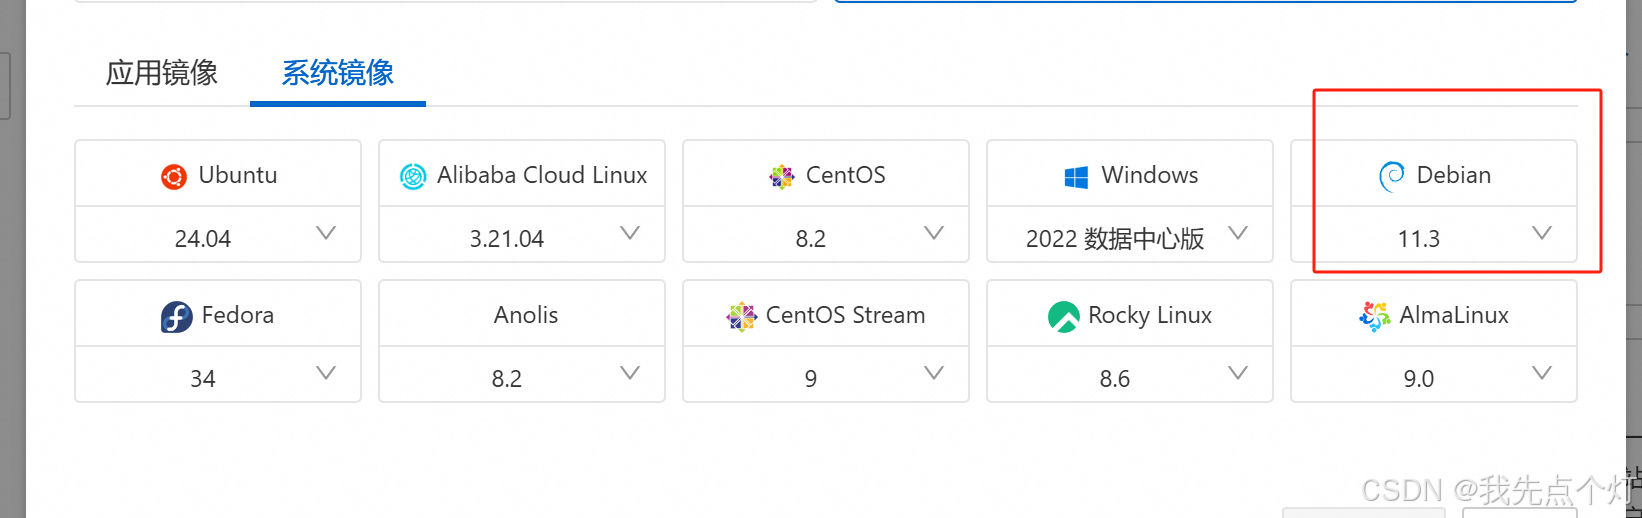Click the Debian swirl logo icon
Viewport: 1642px width, 518px height.
[x=1391, y=177]
